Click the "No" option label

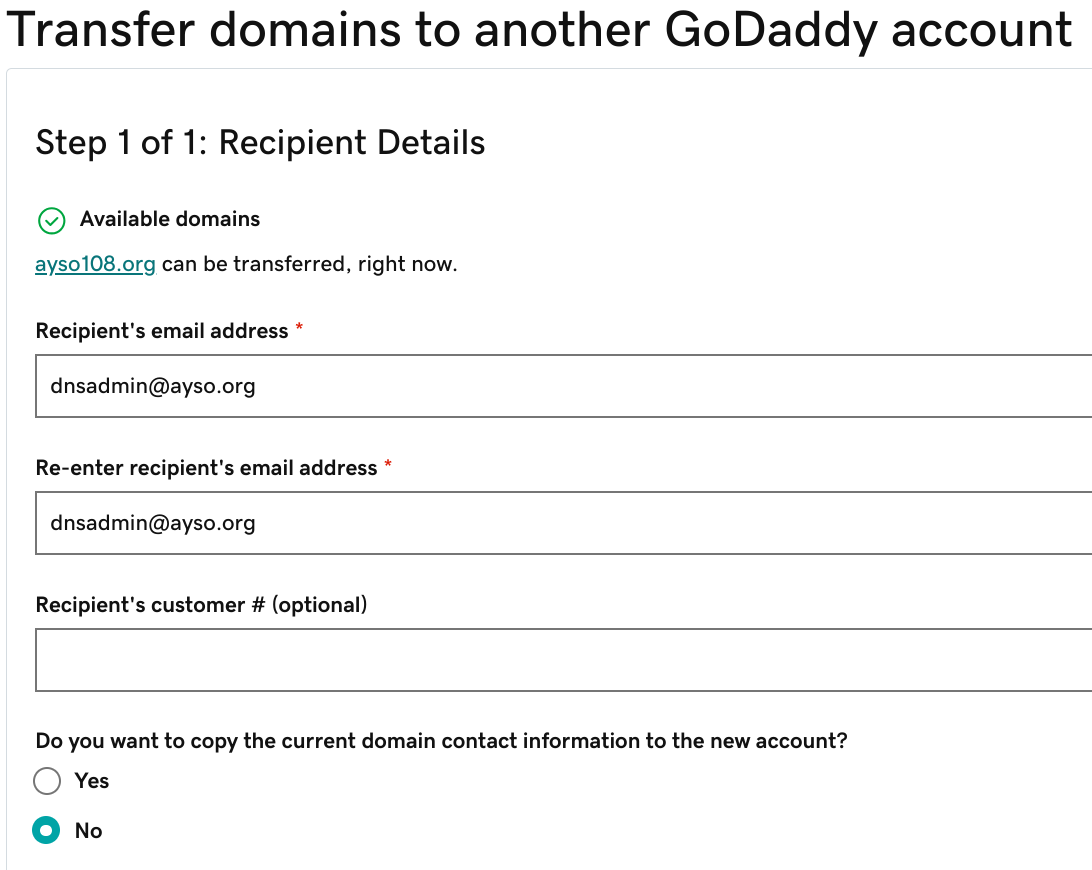(89, 831)
